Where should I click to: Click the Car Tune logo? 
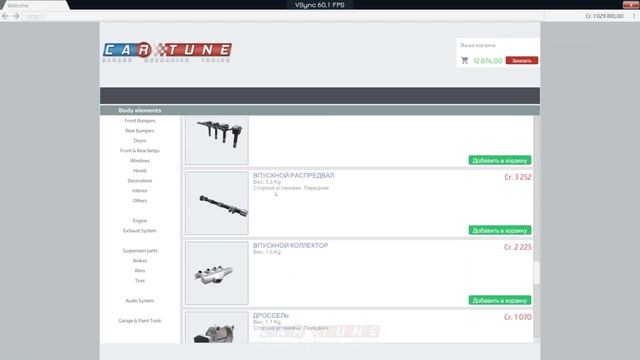click(x=167, y=52)
